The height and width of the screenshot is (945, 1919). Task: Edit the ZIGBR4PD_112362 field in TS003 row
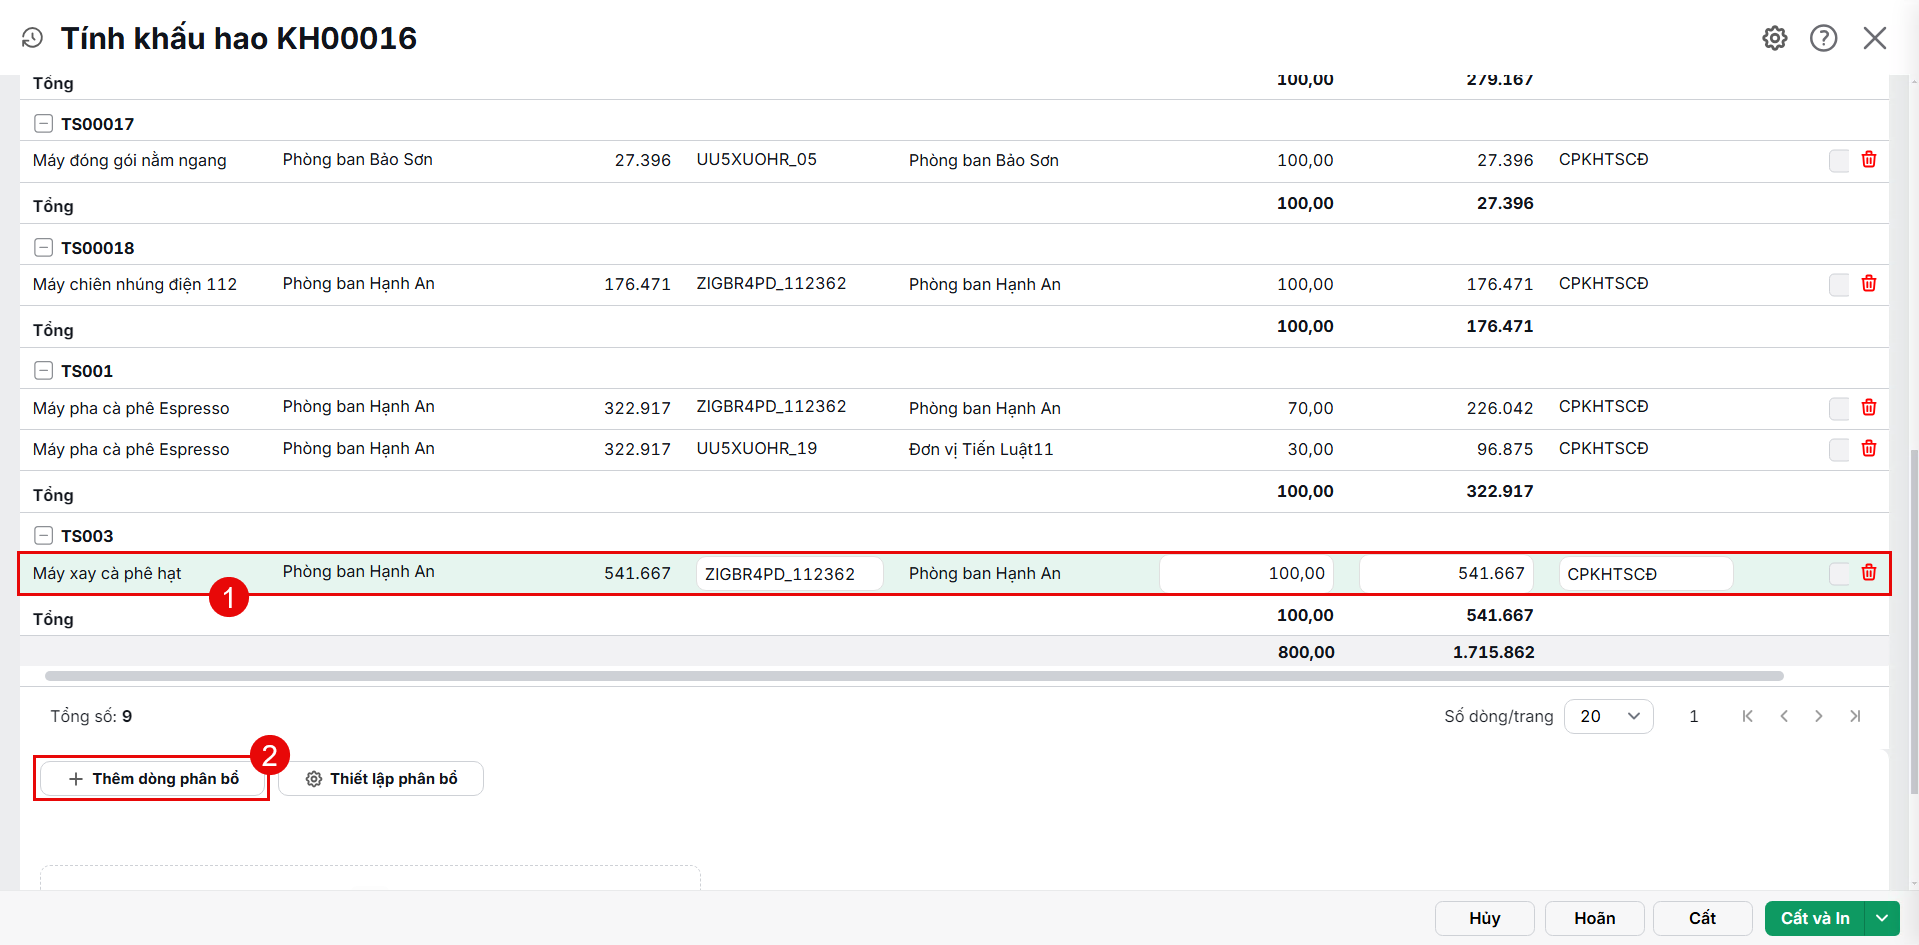click(x=790, y=574)
